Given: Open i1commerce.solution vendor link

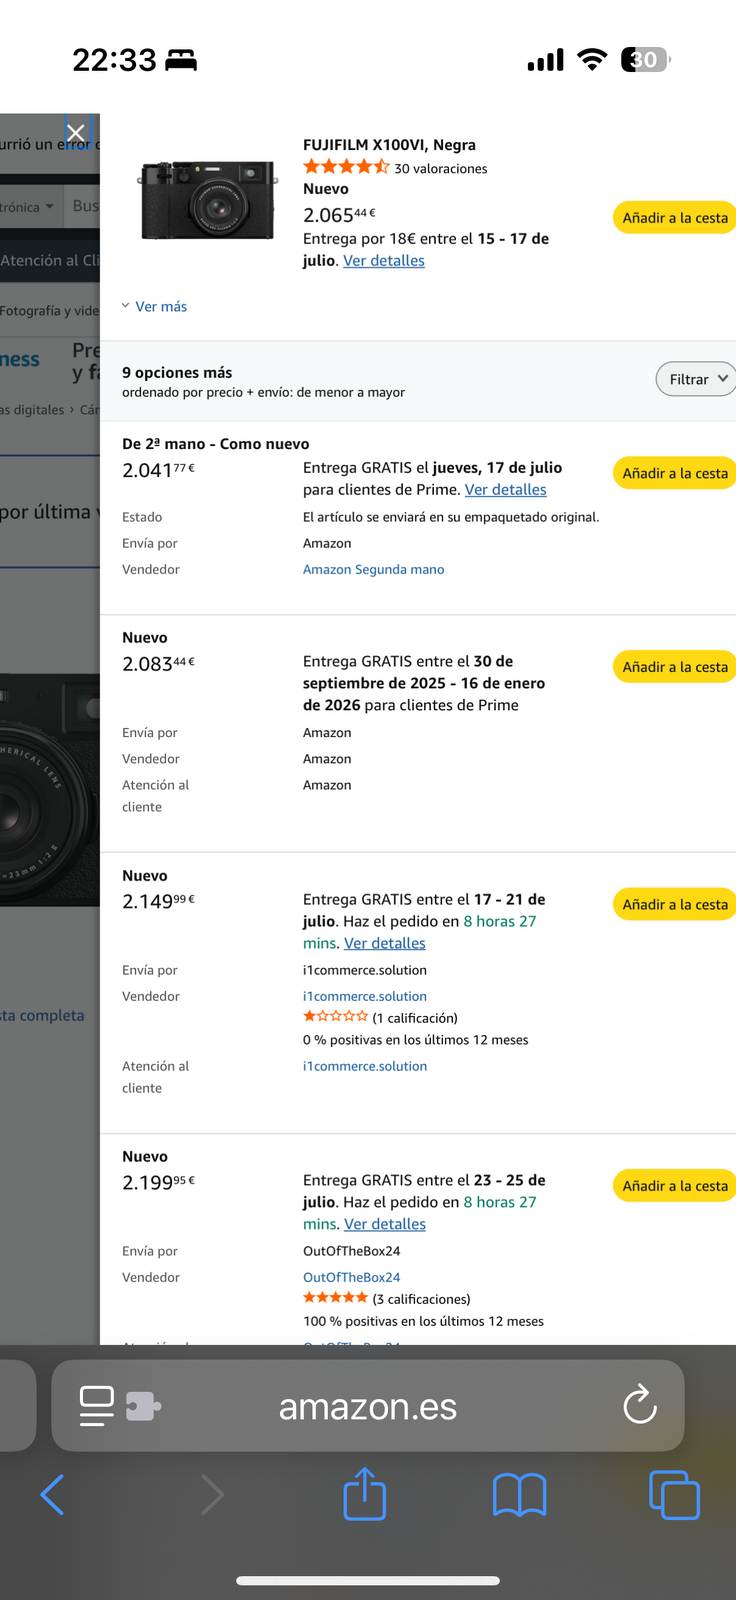Looking at the screenshot, I should tap(365, 996).
